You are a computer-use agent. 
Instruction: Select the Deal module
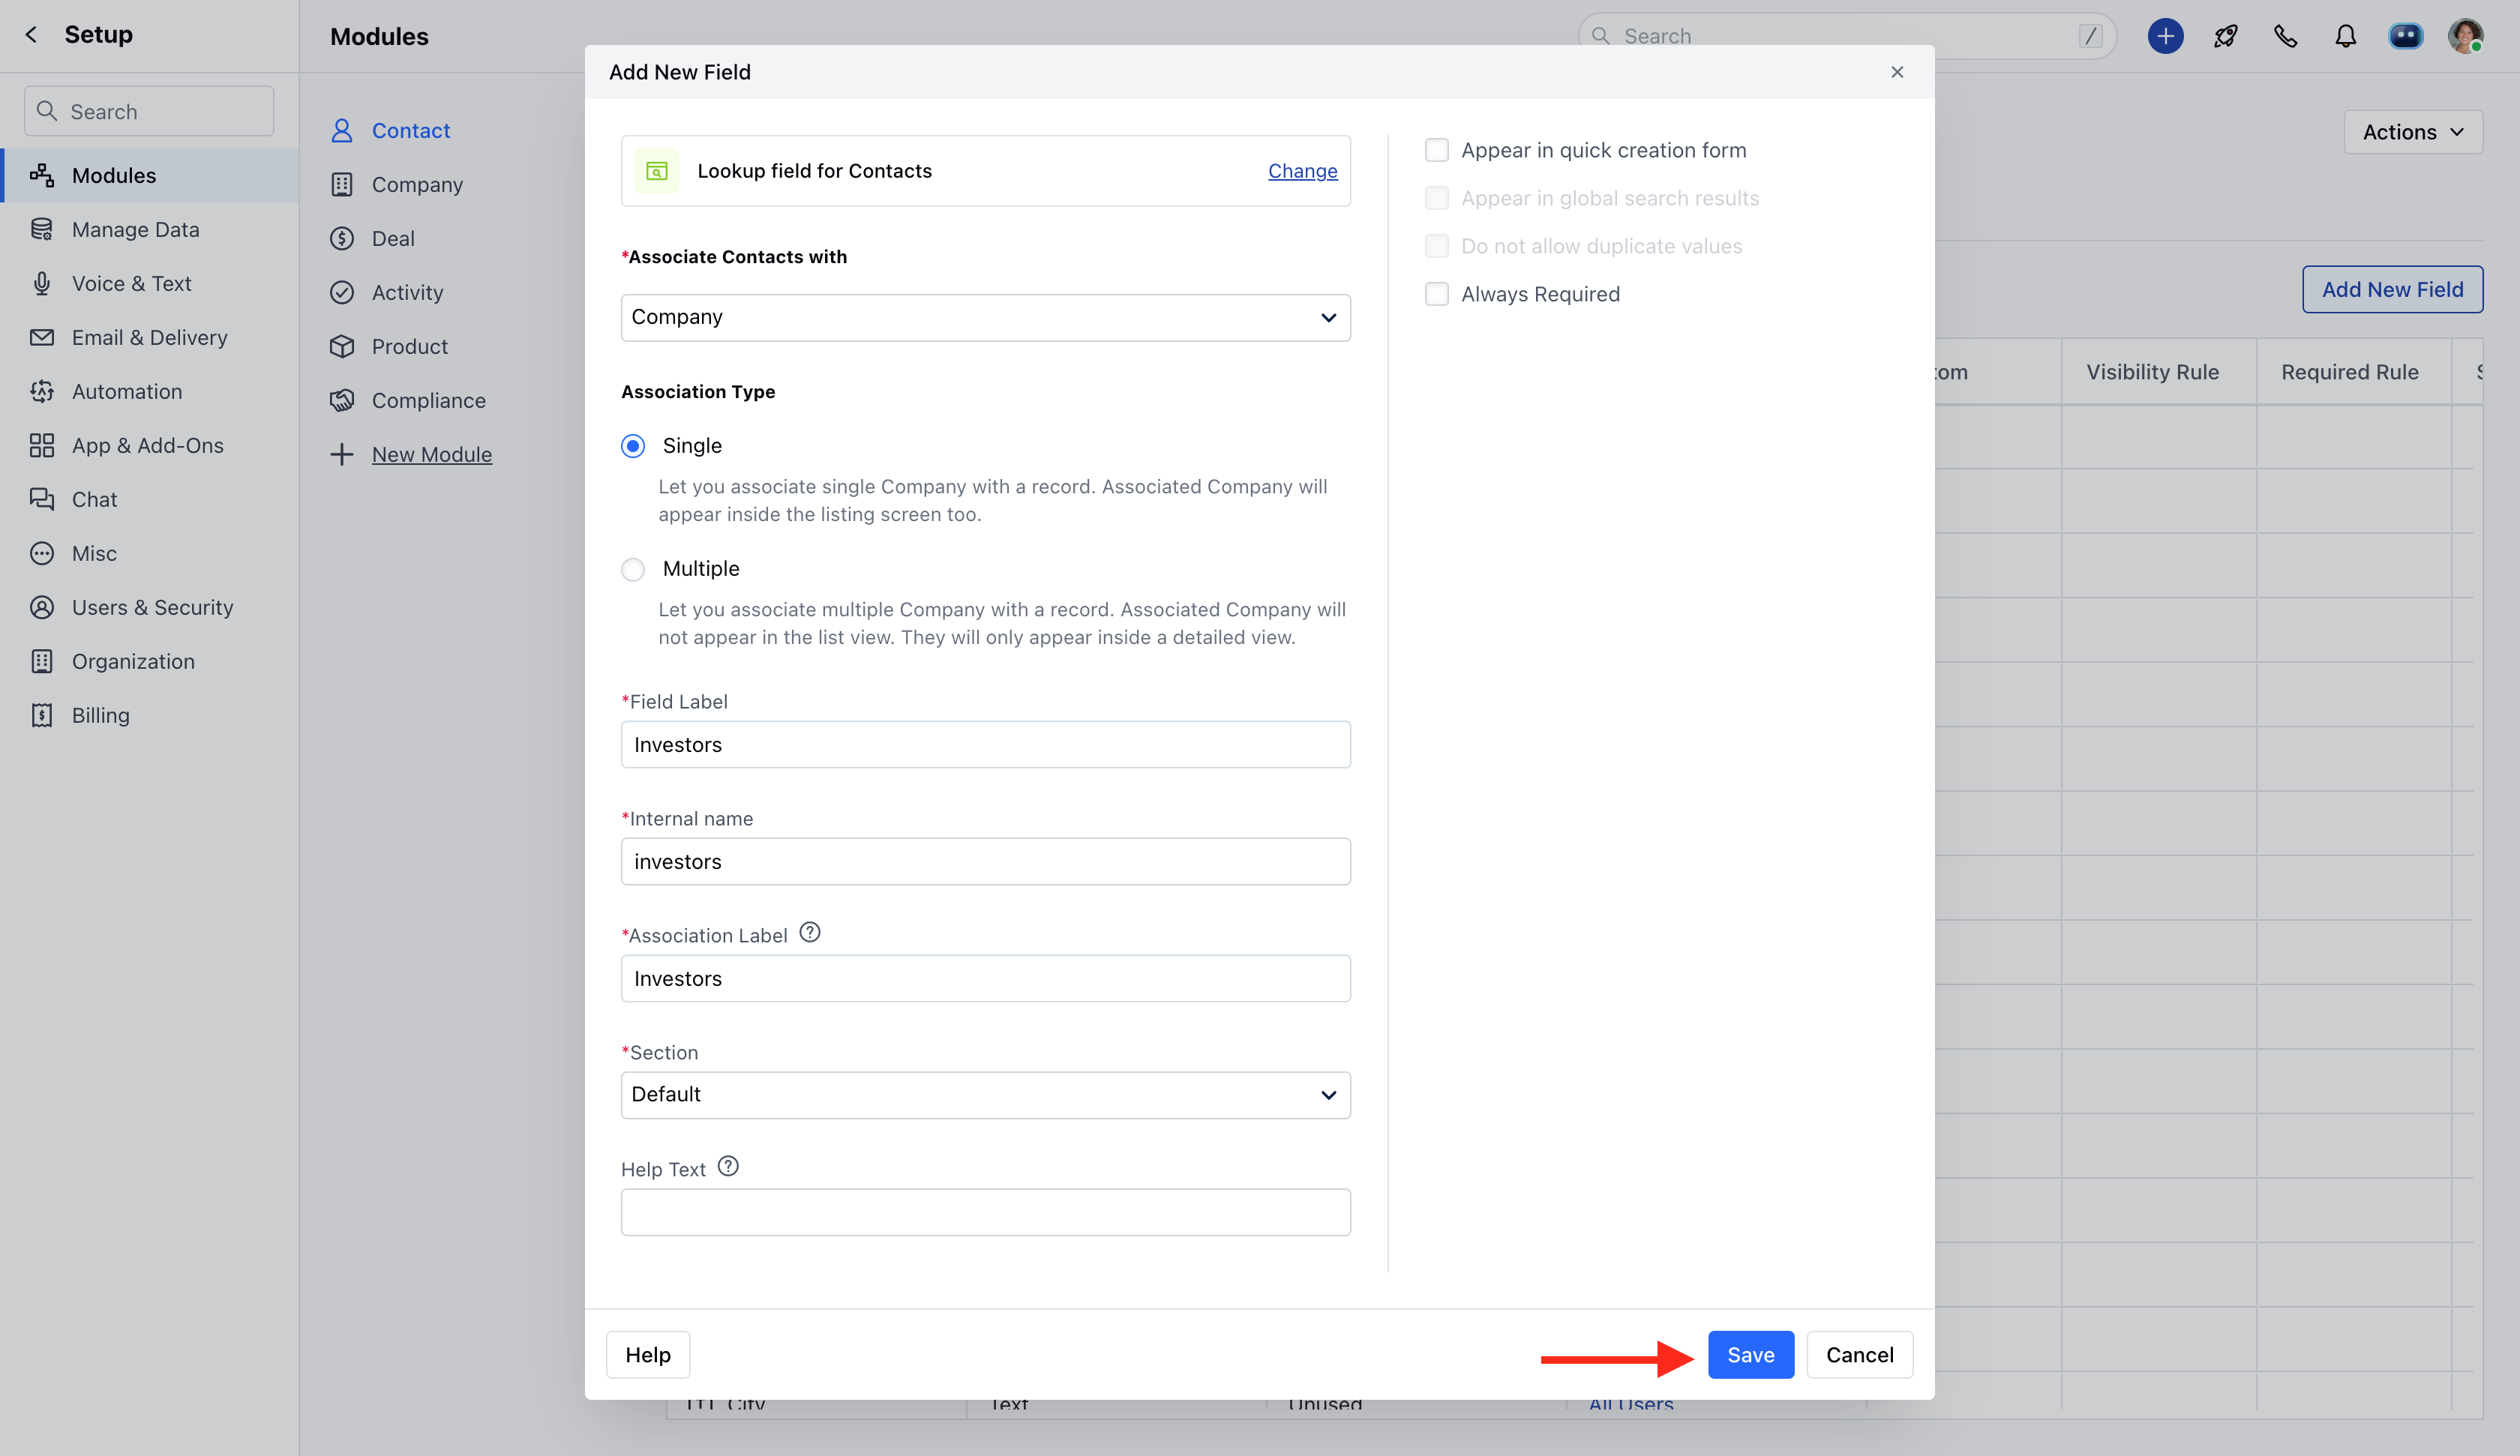393,238
